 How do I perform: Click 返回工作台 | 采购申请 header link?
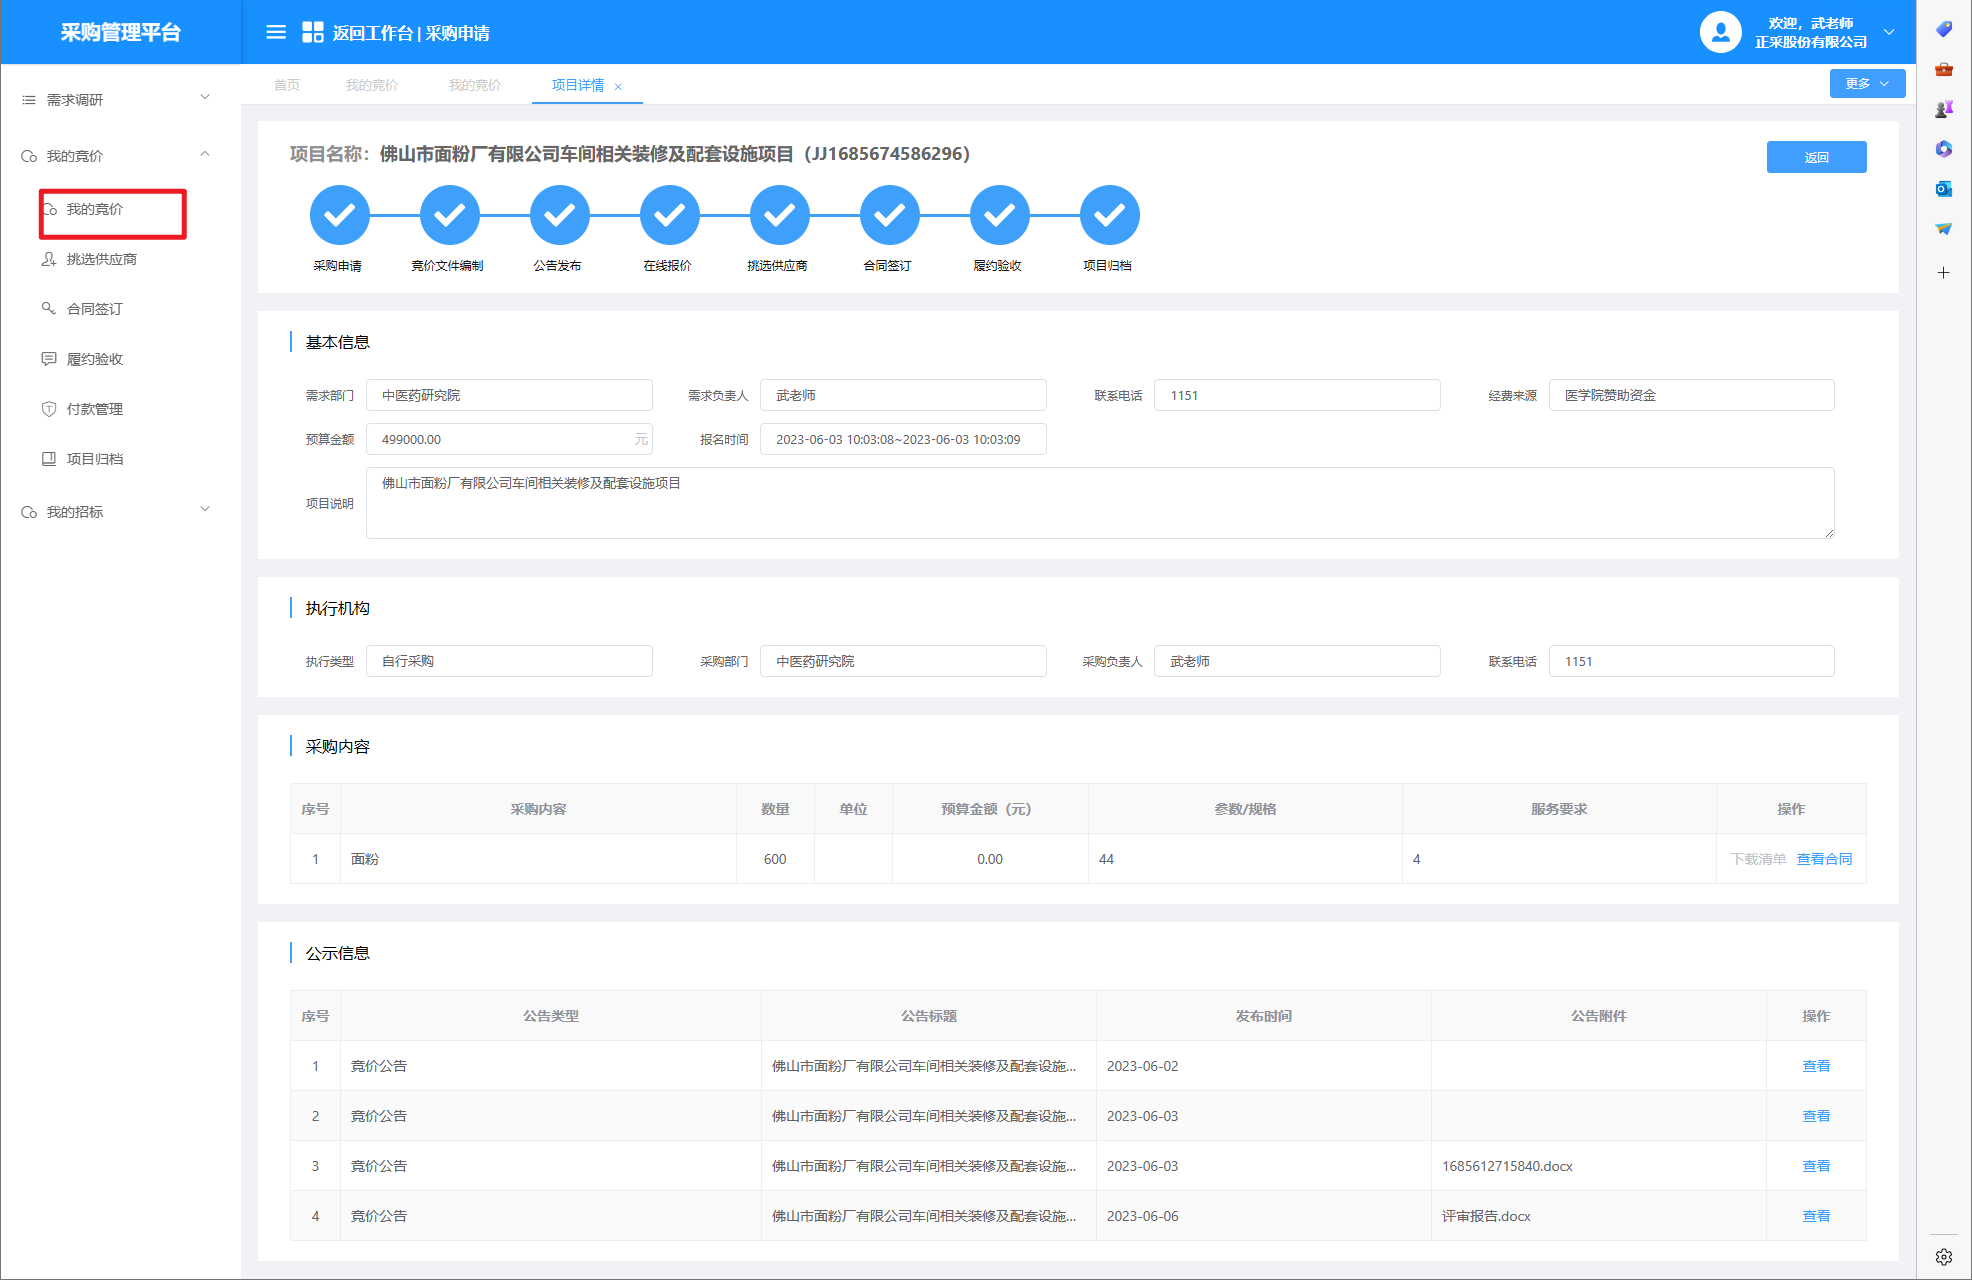click(x=411, y=33)
